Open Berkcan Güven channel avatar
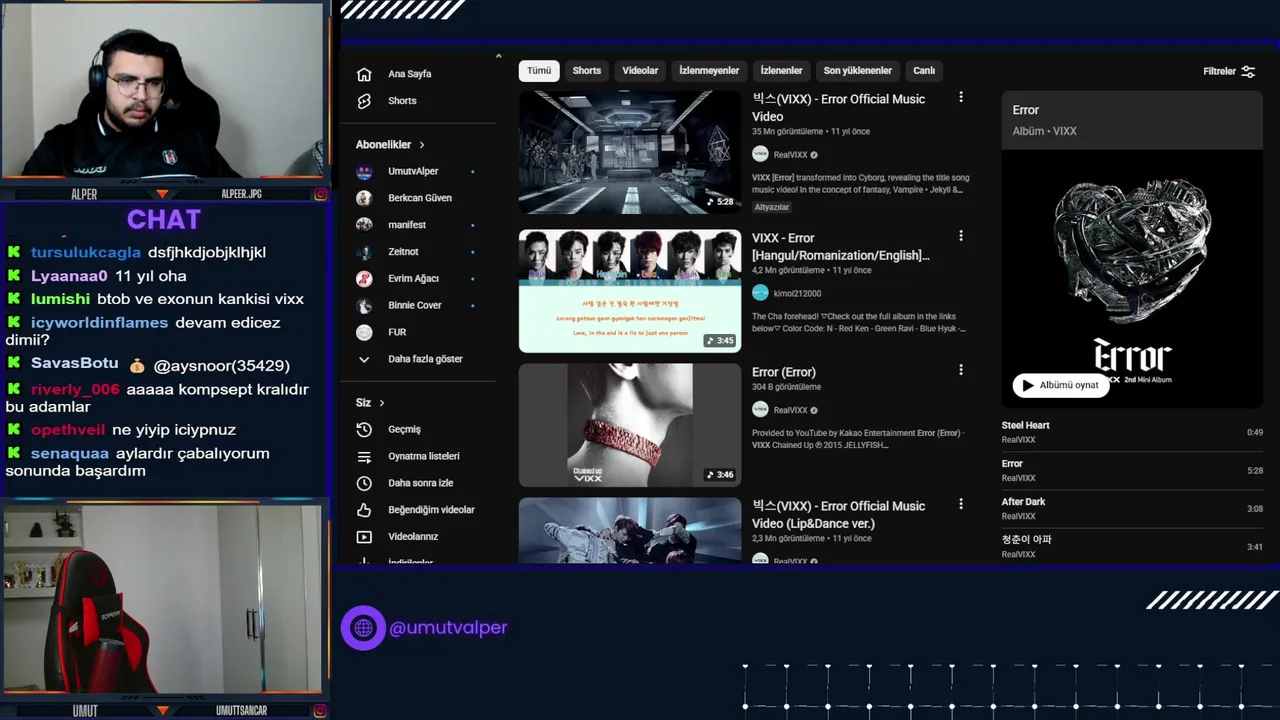Viewport: 1280px width, 720px height. pos(364,198)
